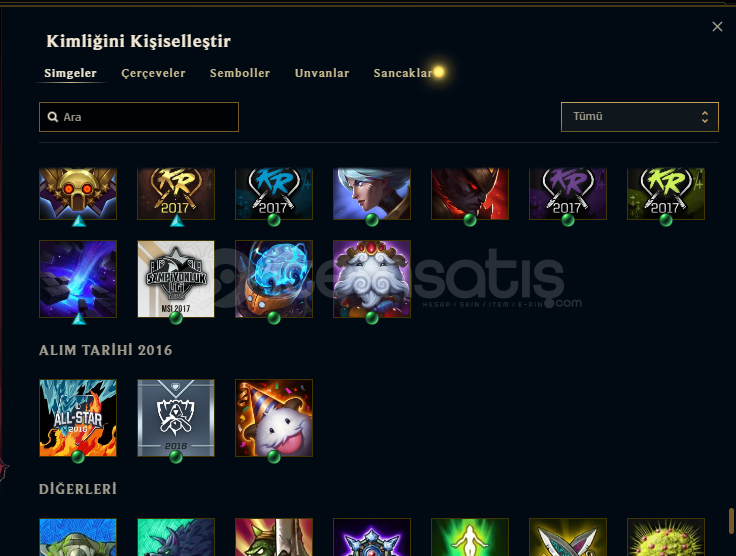Viewport: 736px width, 556px height.
Task: Choose the Worlds 2016 silver trophy icon
Action: click(176, 418)
